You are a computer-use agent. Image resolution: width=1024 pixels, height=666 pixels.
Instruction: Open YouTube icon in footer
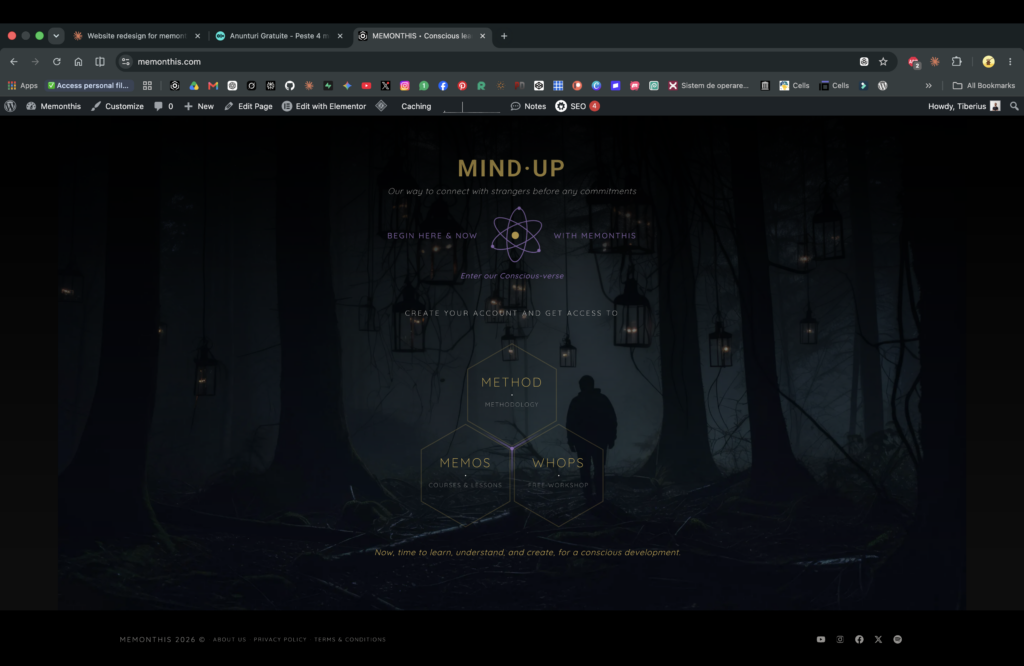821,639
